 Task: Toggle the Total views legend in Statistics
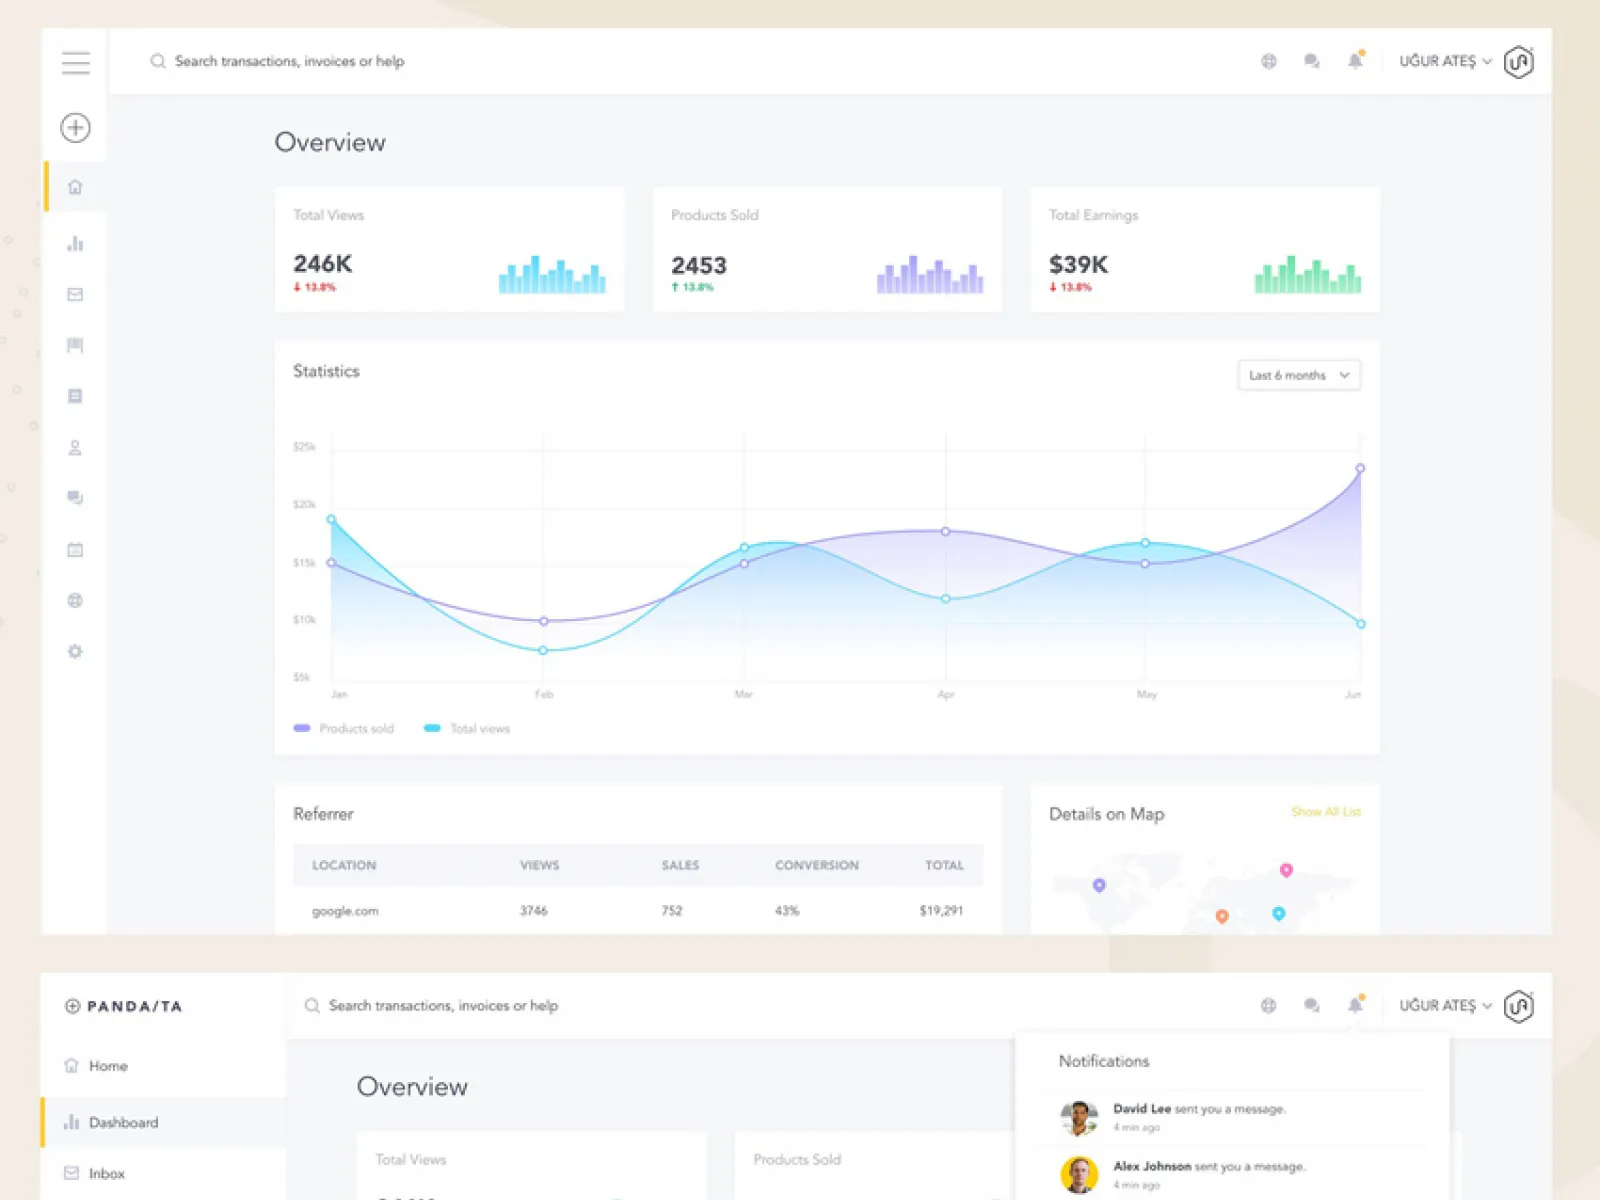tap(466, 728)
